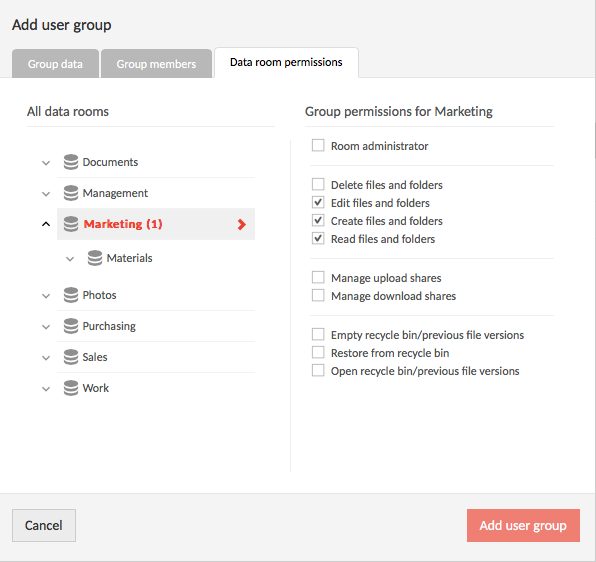
Task: Check Delete files and folders permission
Action: [x=318, y=184]
